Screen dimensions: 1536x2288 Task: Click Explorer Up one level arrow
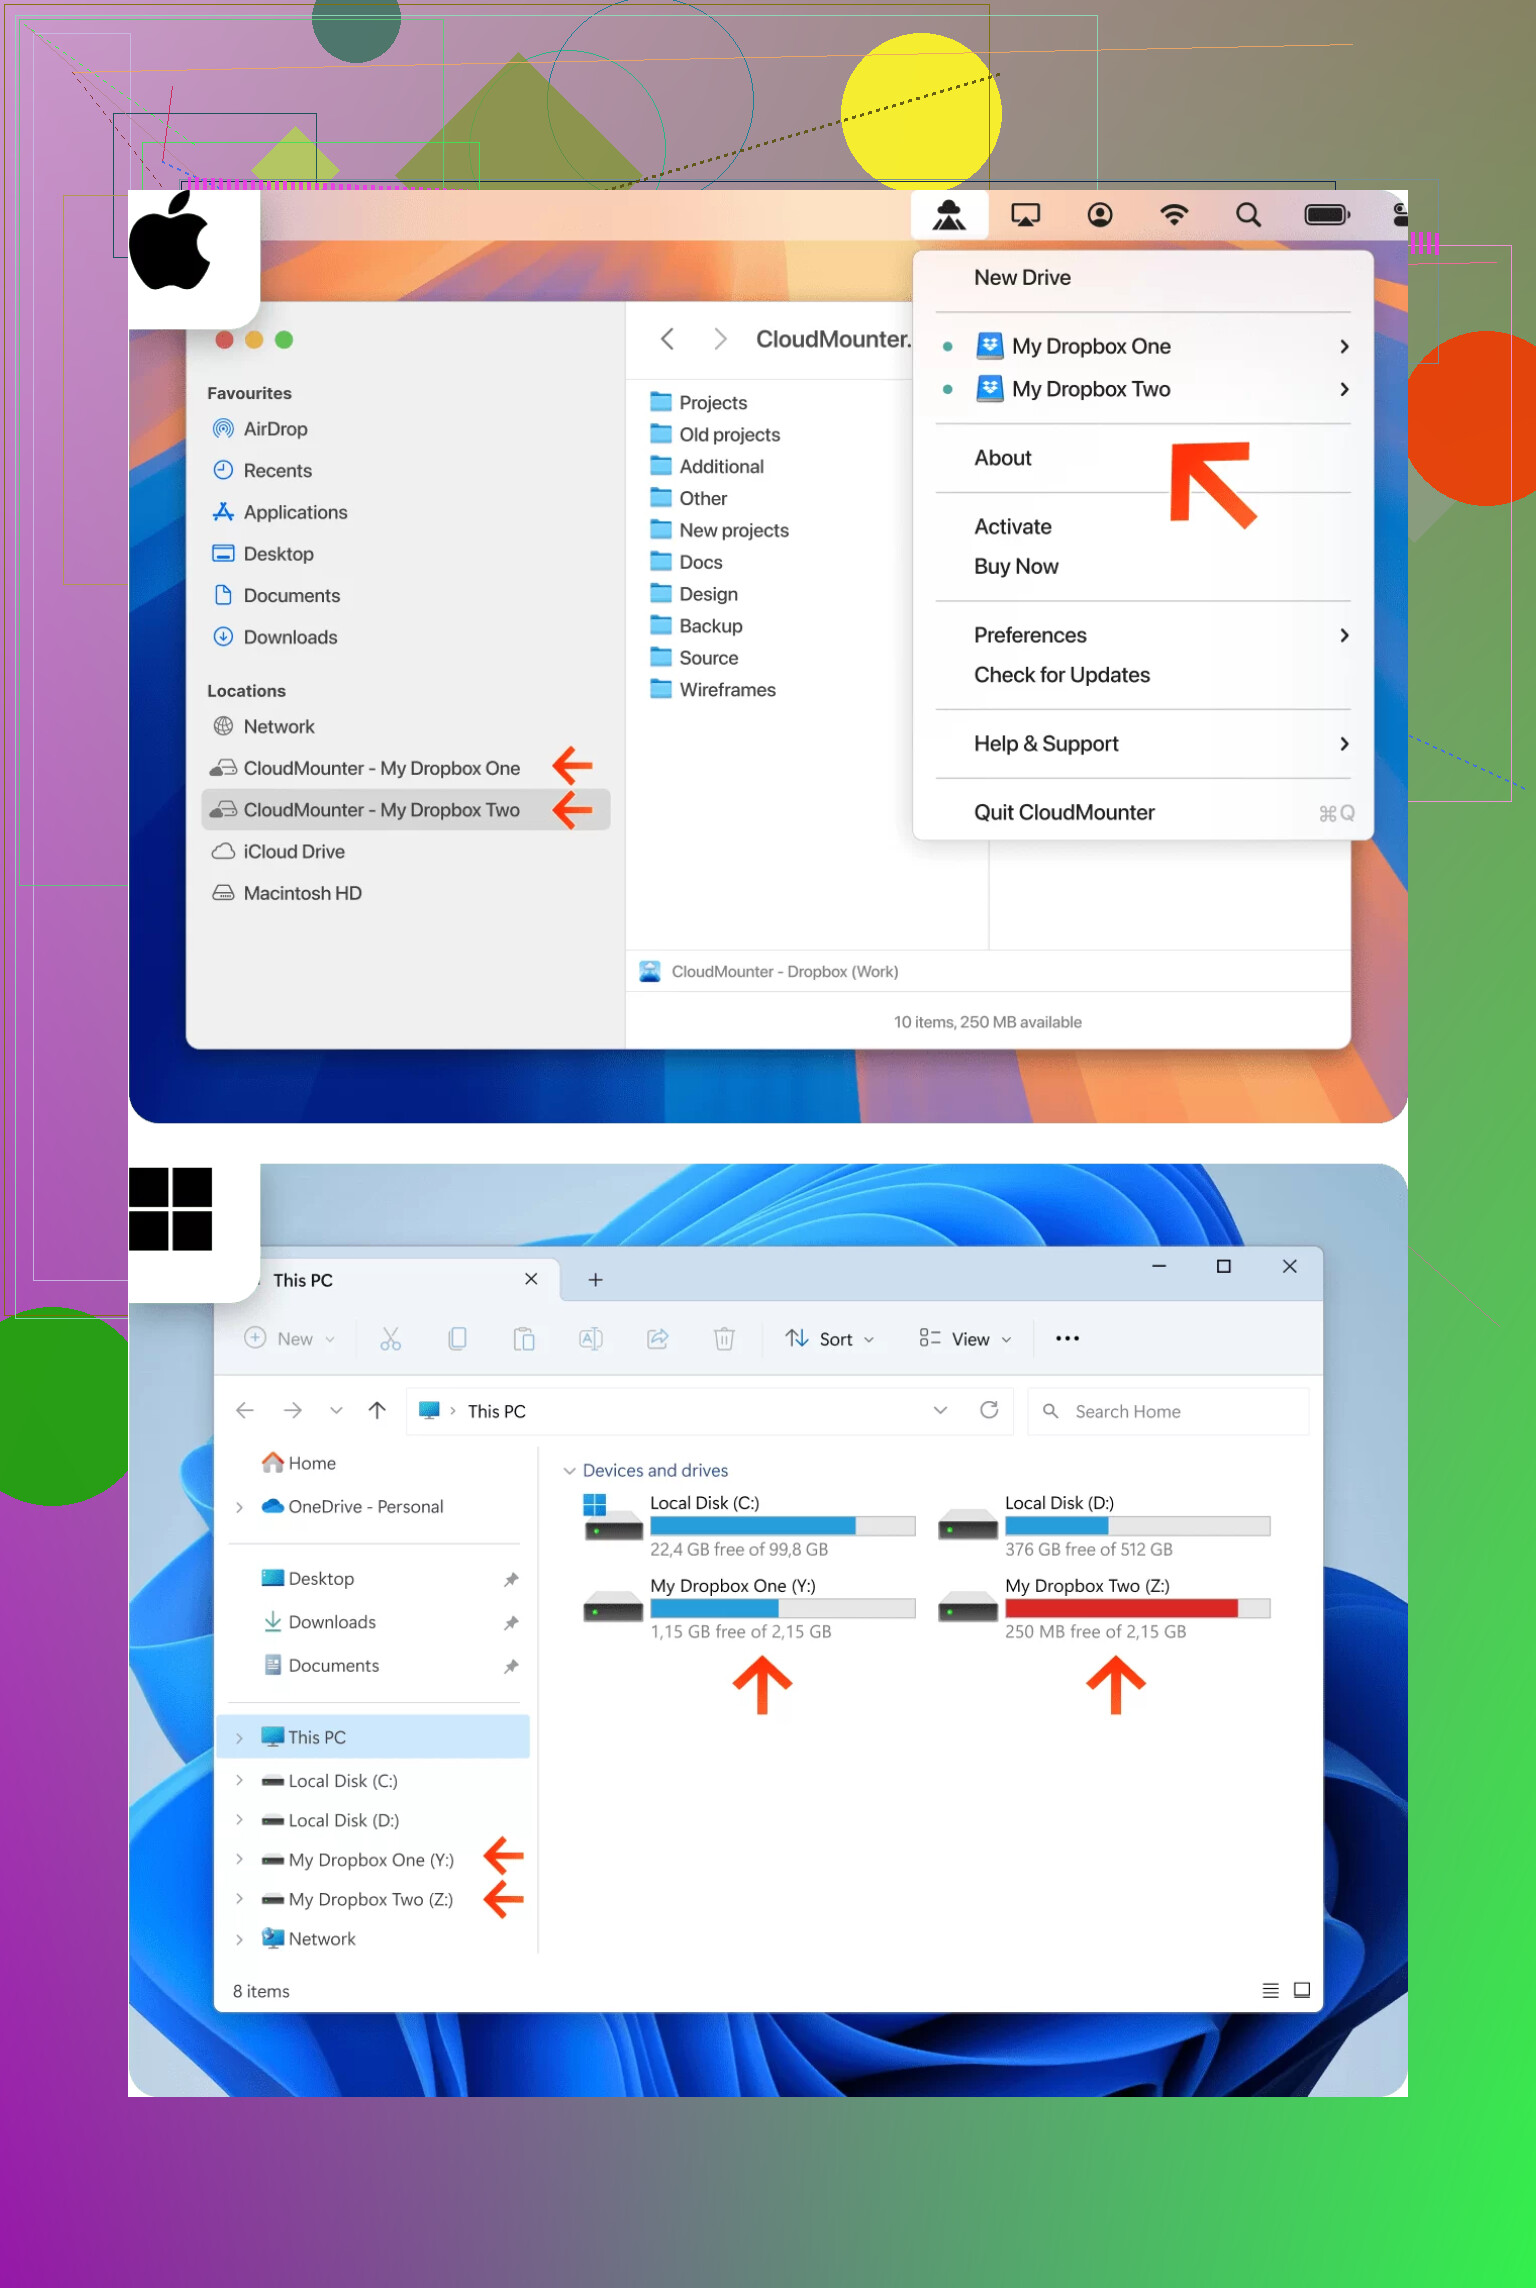tap(376, 1410)
